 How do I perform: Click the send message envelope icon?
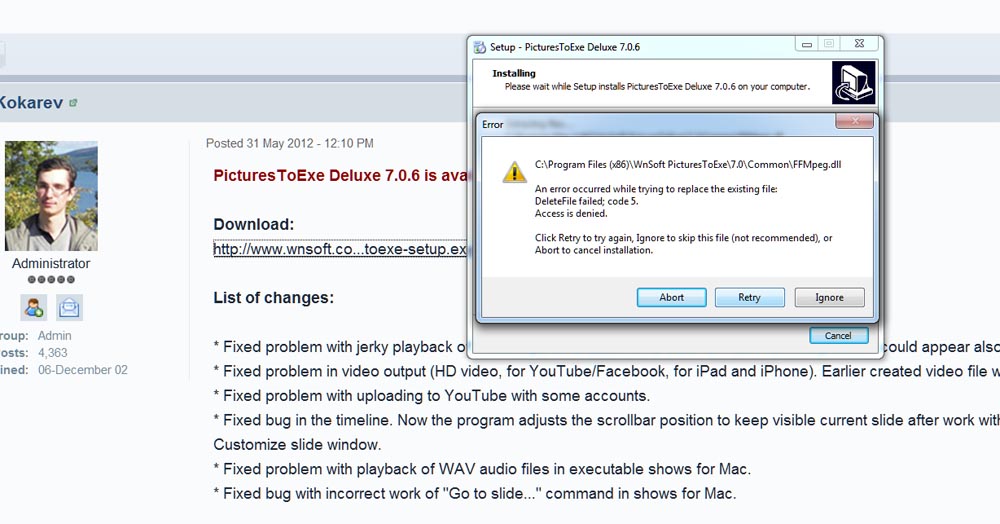click(70, 306)
